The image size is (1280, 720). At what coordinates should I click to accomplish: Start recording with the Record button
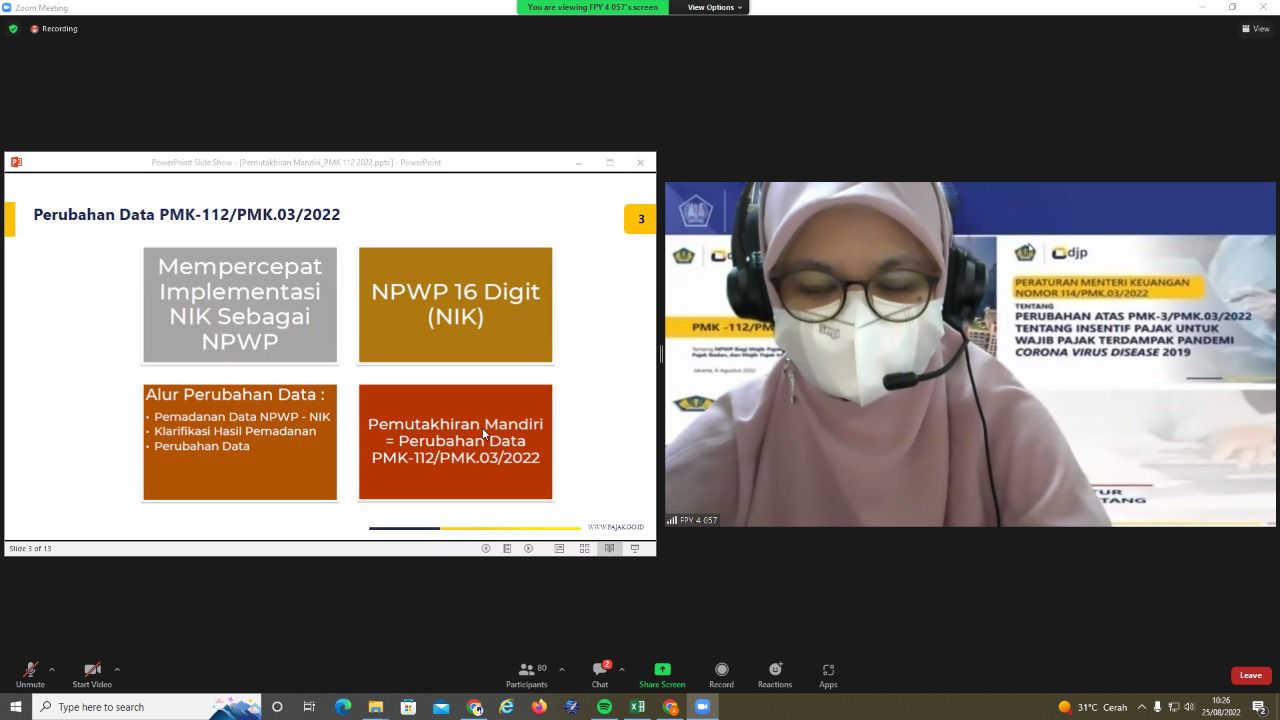721,675
